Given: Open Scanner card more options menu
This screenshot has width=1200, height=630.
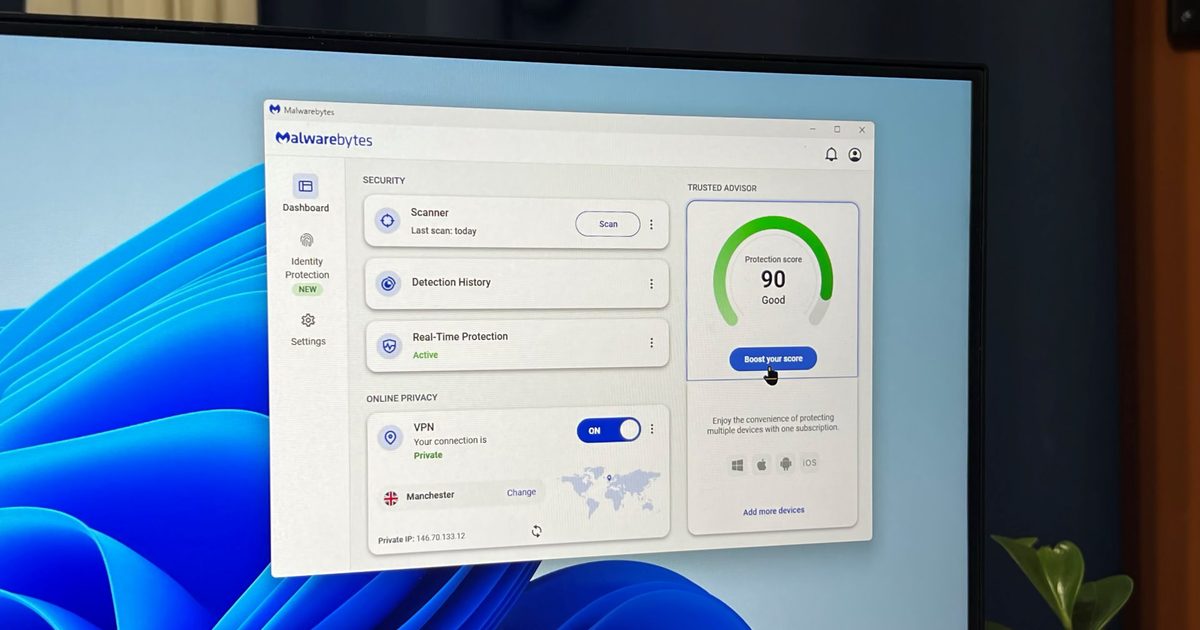Looking at the screenshot, I should [651, 225].
